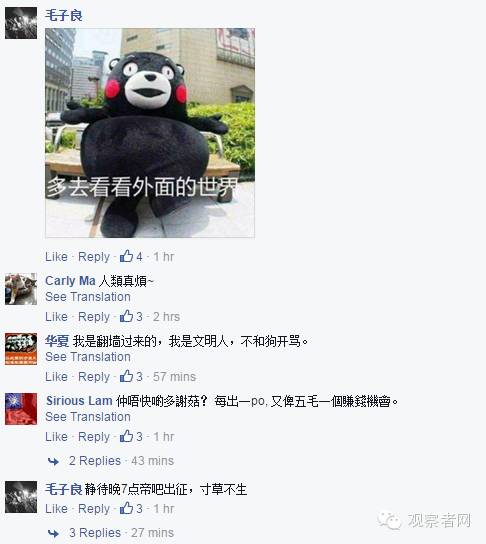Open Sirious Lam's flag profile picture

coord(21,409)
